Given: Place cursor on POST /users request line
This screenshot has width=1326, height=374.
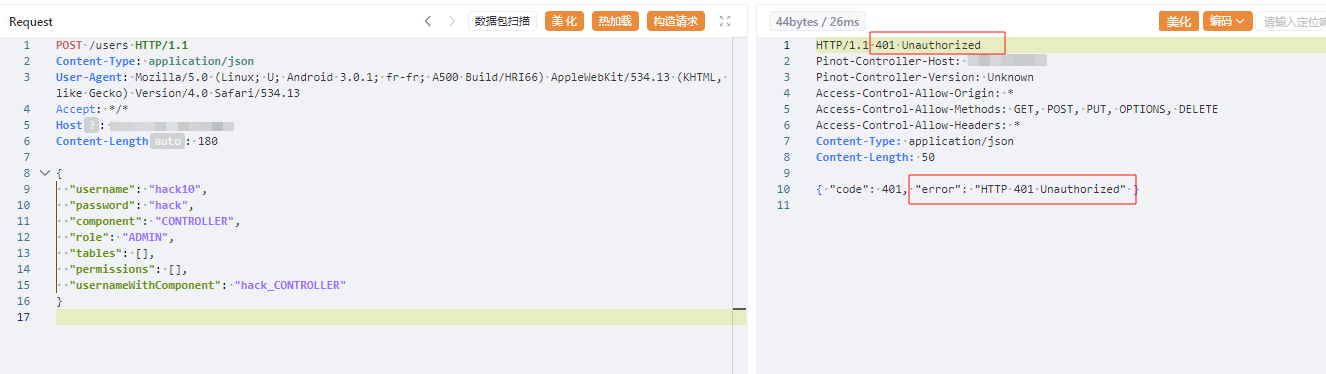Looking at the screenshot, I should tap(122, 45).
